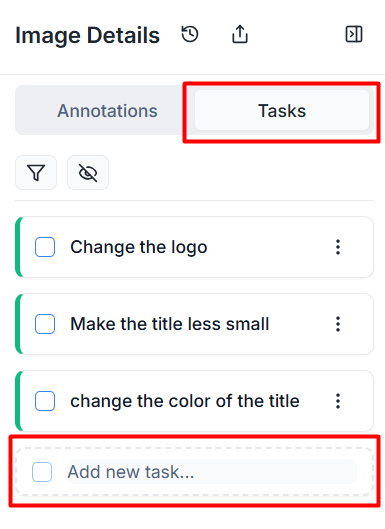
Task: Click the empty checkbox beside Add new task
Action: pos(42,472)
